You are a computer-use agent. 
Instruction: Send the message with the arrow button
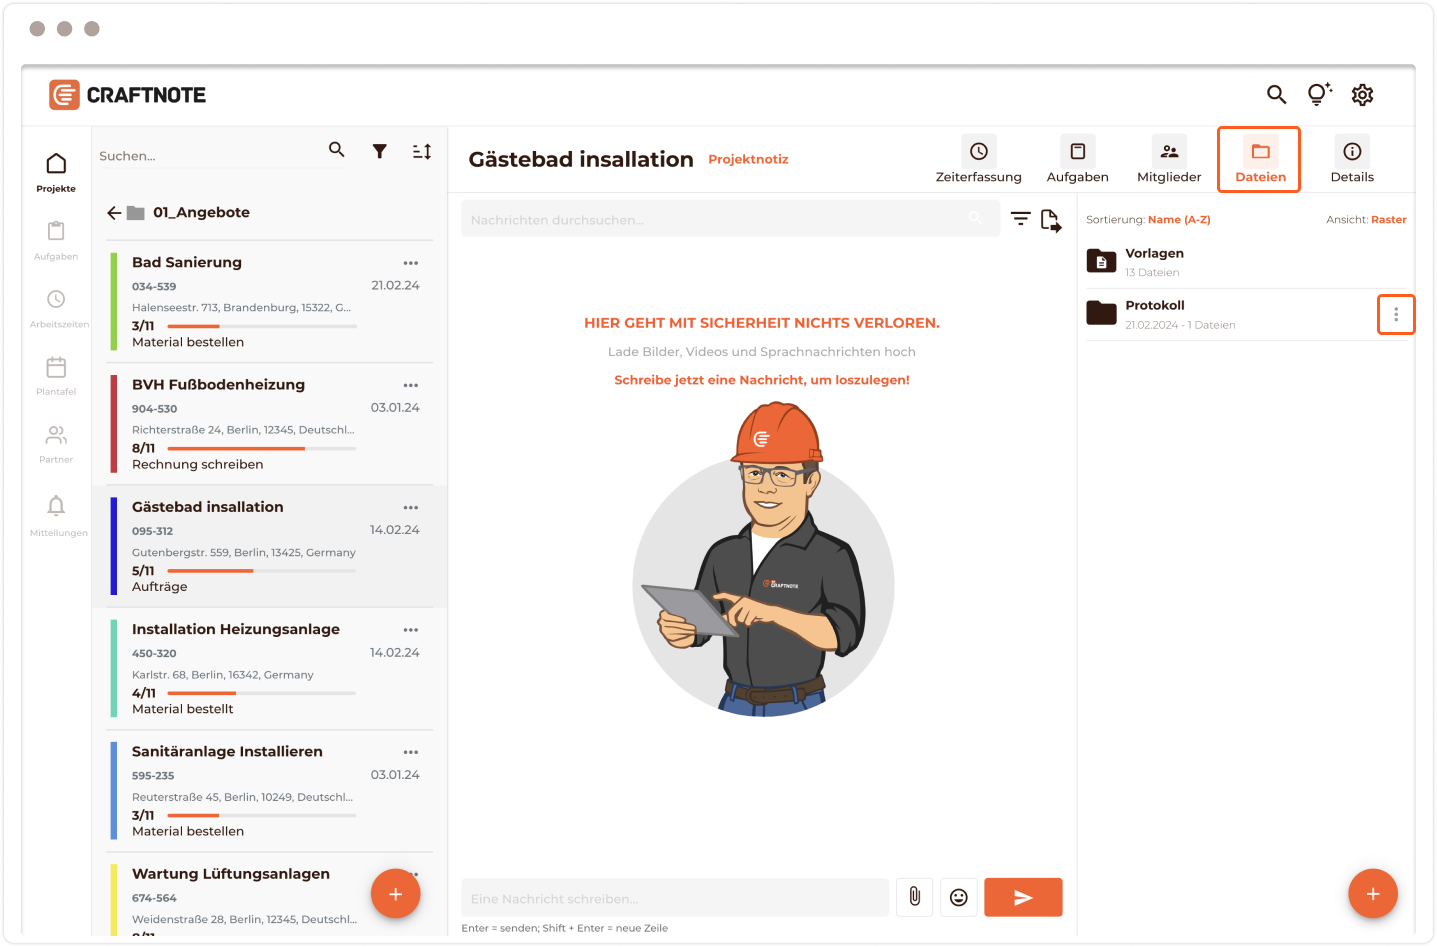(1022, 897)
